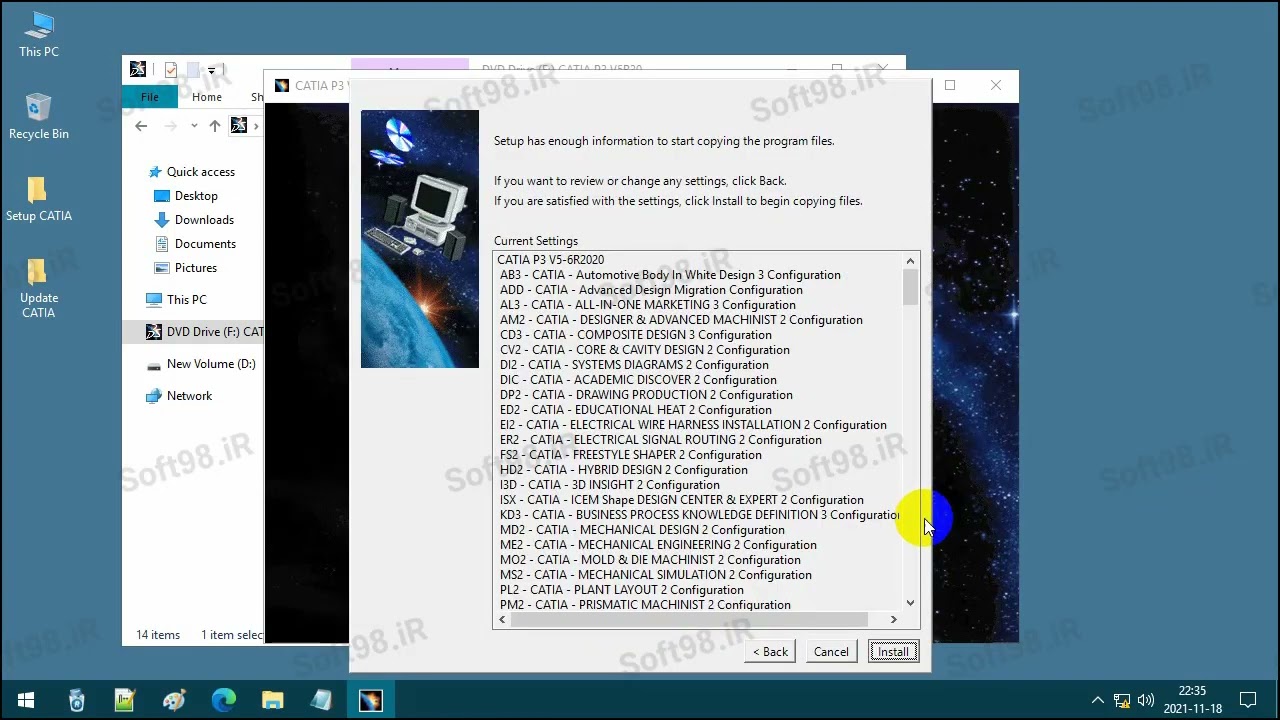
Task: Open Downloads in the Explorer sidebar
Action: pos(194,220)
